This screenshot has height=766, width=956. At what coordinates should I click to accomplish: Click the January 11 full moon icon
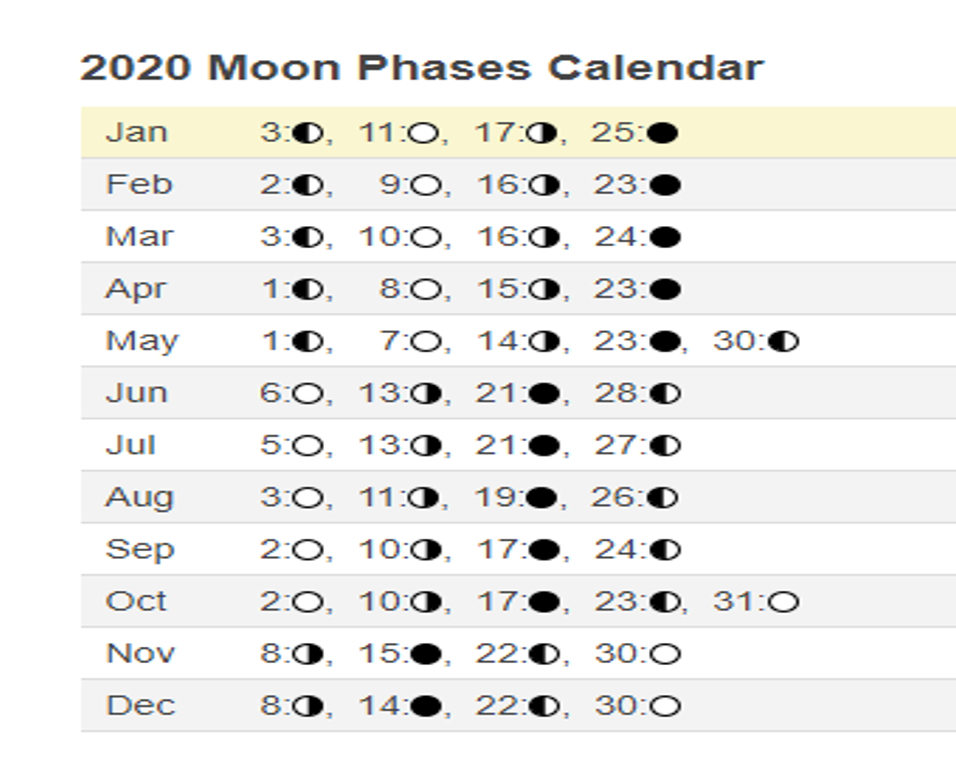click(x=423, y=132)
